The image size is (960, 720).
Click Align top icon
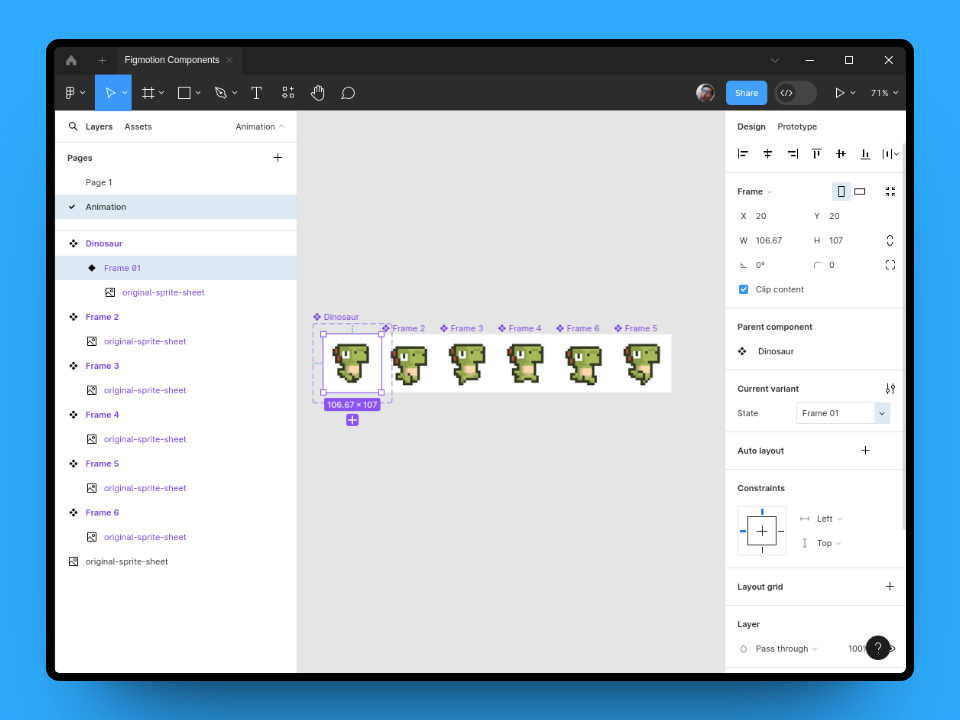point(816,154)
